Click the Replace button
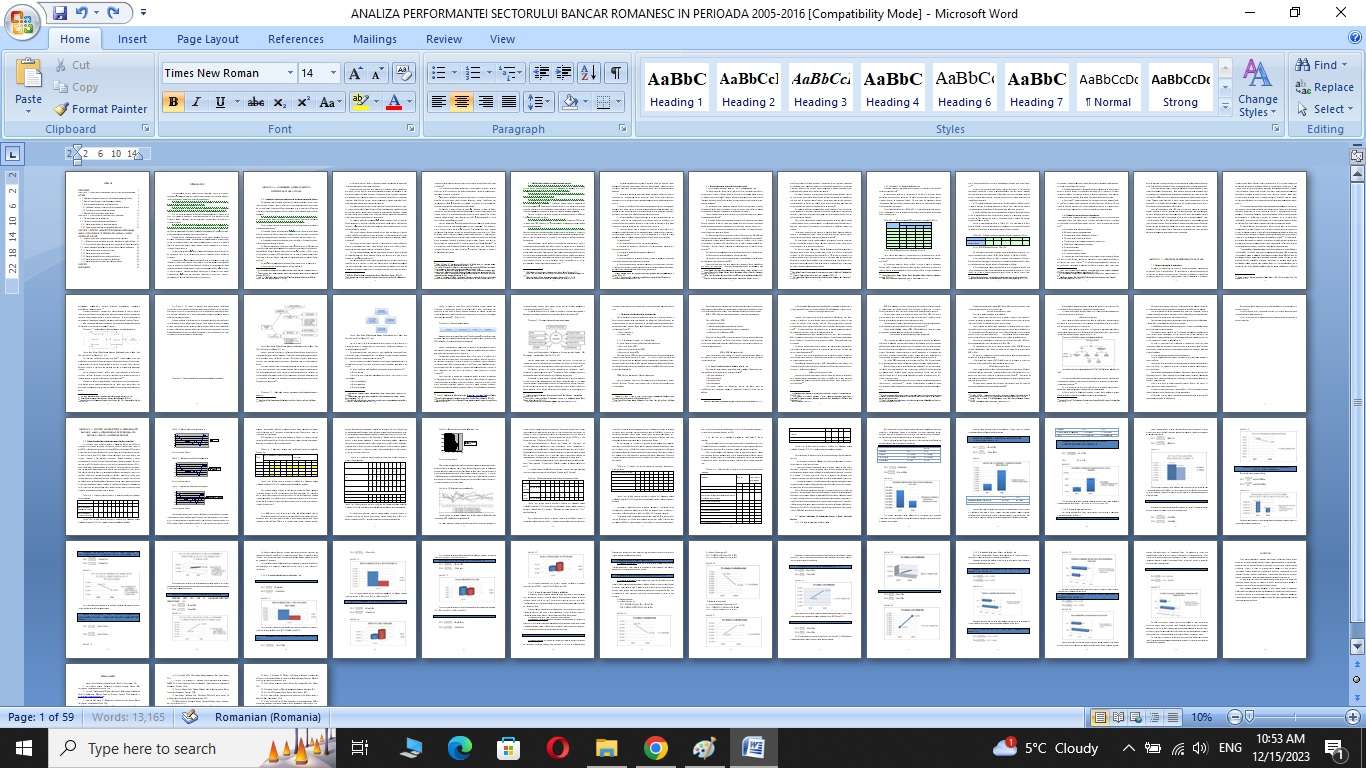 coord(1324,87)
